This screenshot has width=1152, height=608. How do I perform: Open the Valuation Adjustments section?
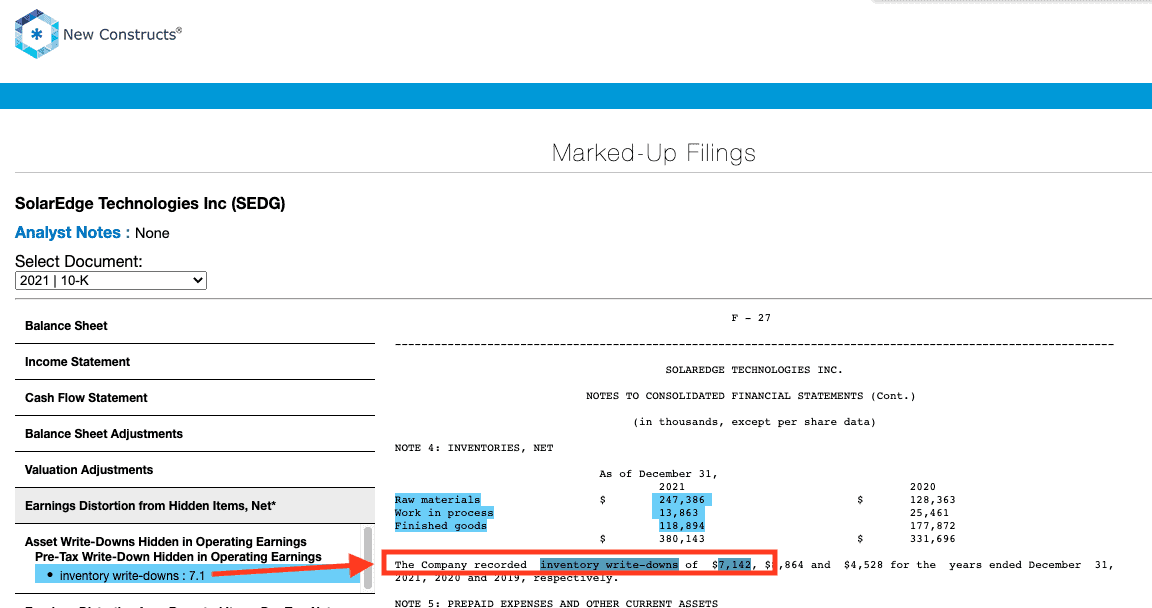(195, 470)
